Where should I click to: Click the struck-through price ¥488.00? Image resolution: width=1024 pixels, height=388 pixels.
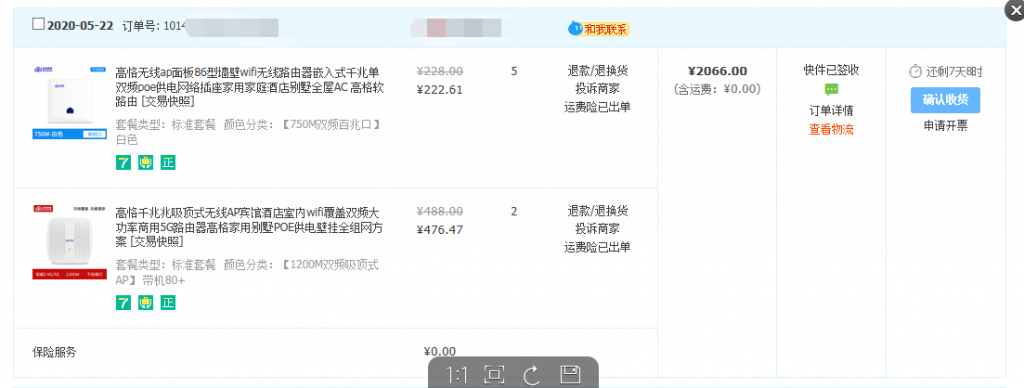click(440, 211)
